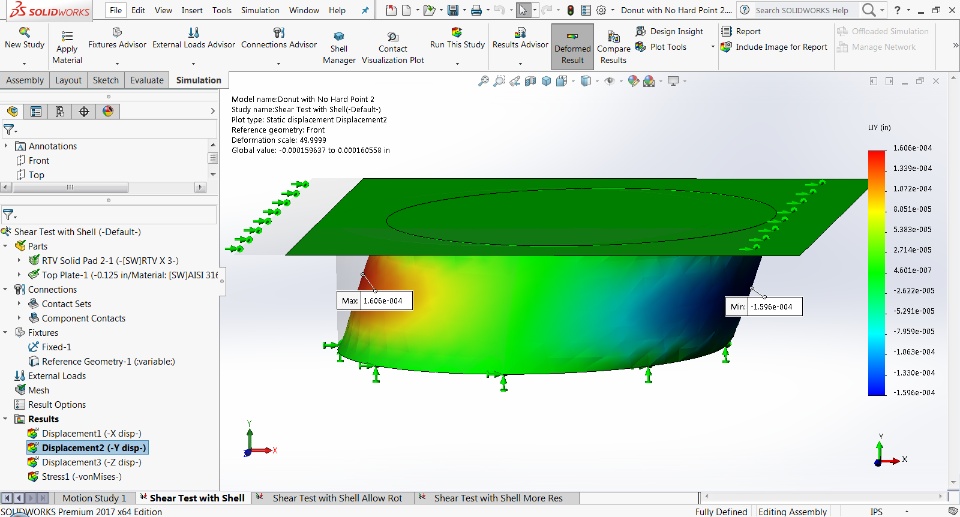
Task: Open the Simulation menu
Action: point(260,10)
